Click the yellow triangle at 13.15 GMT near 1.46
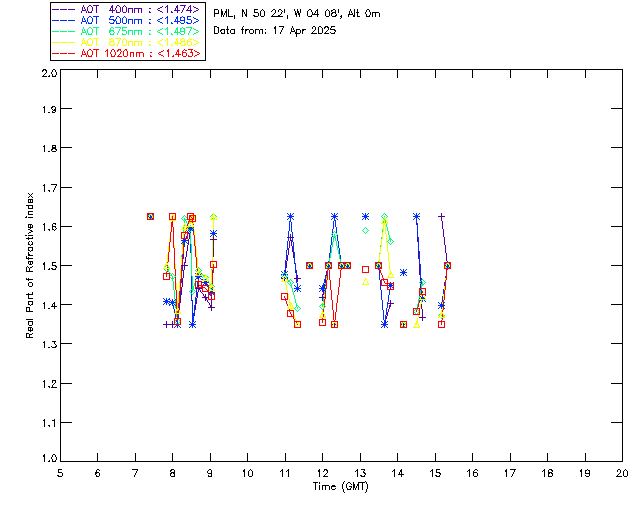 [365, 281]
